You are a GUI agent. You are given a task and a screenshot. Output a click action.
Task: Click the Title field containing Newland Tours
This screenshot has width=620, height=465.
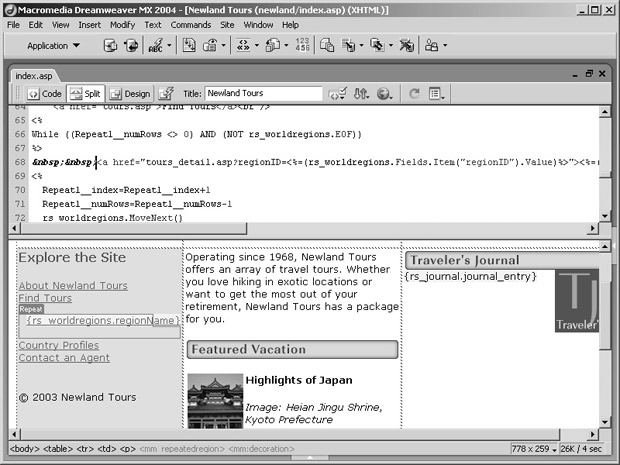(263, 93)
